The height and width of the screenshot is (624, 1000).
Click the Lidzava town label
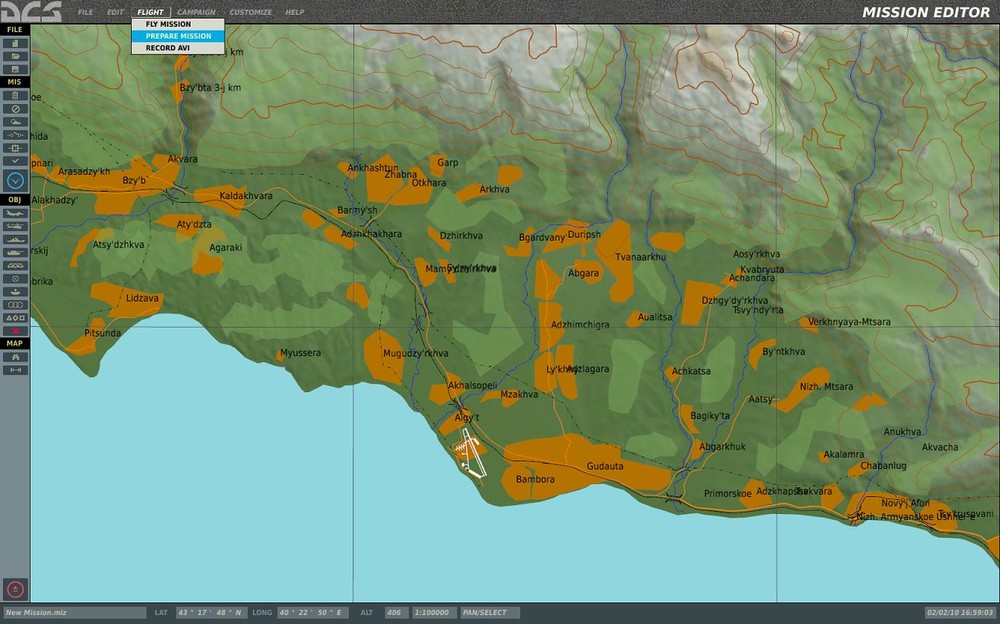tap(143, 298)
